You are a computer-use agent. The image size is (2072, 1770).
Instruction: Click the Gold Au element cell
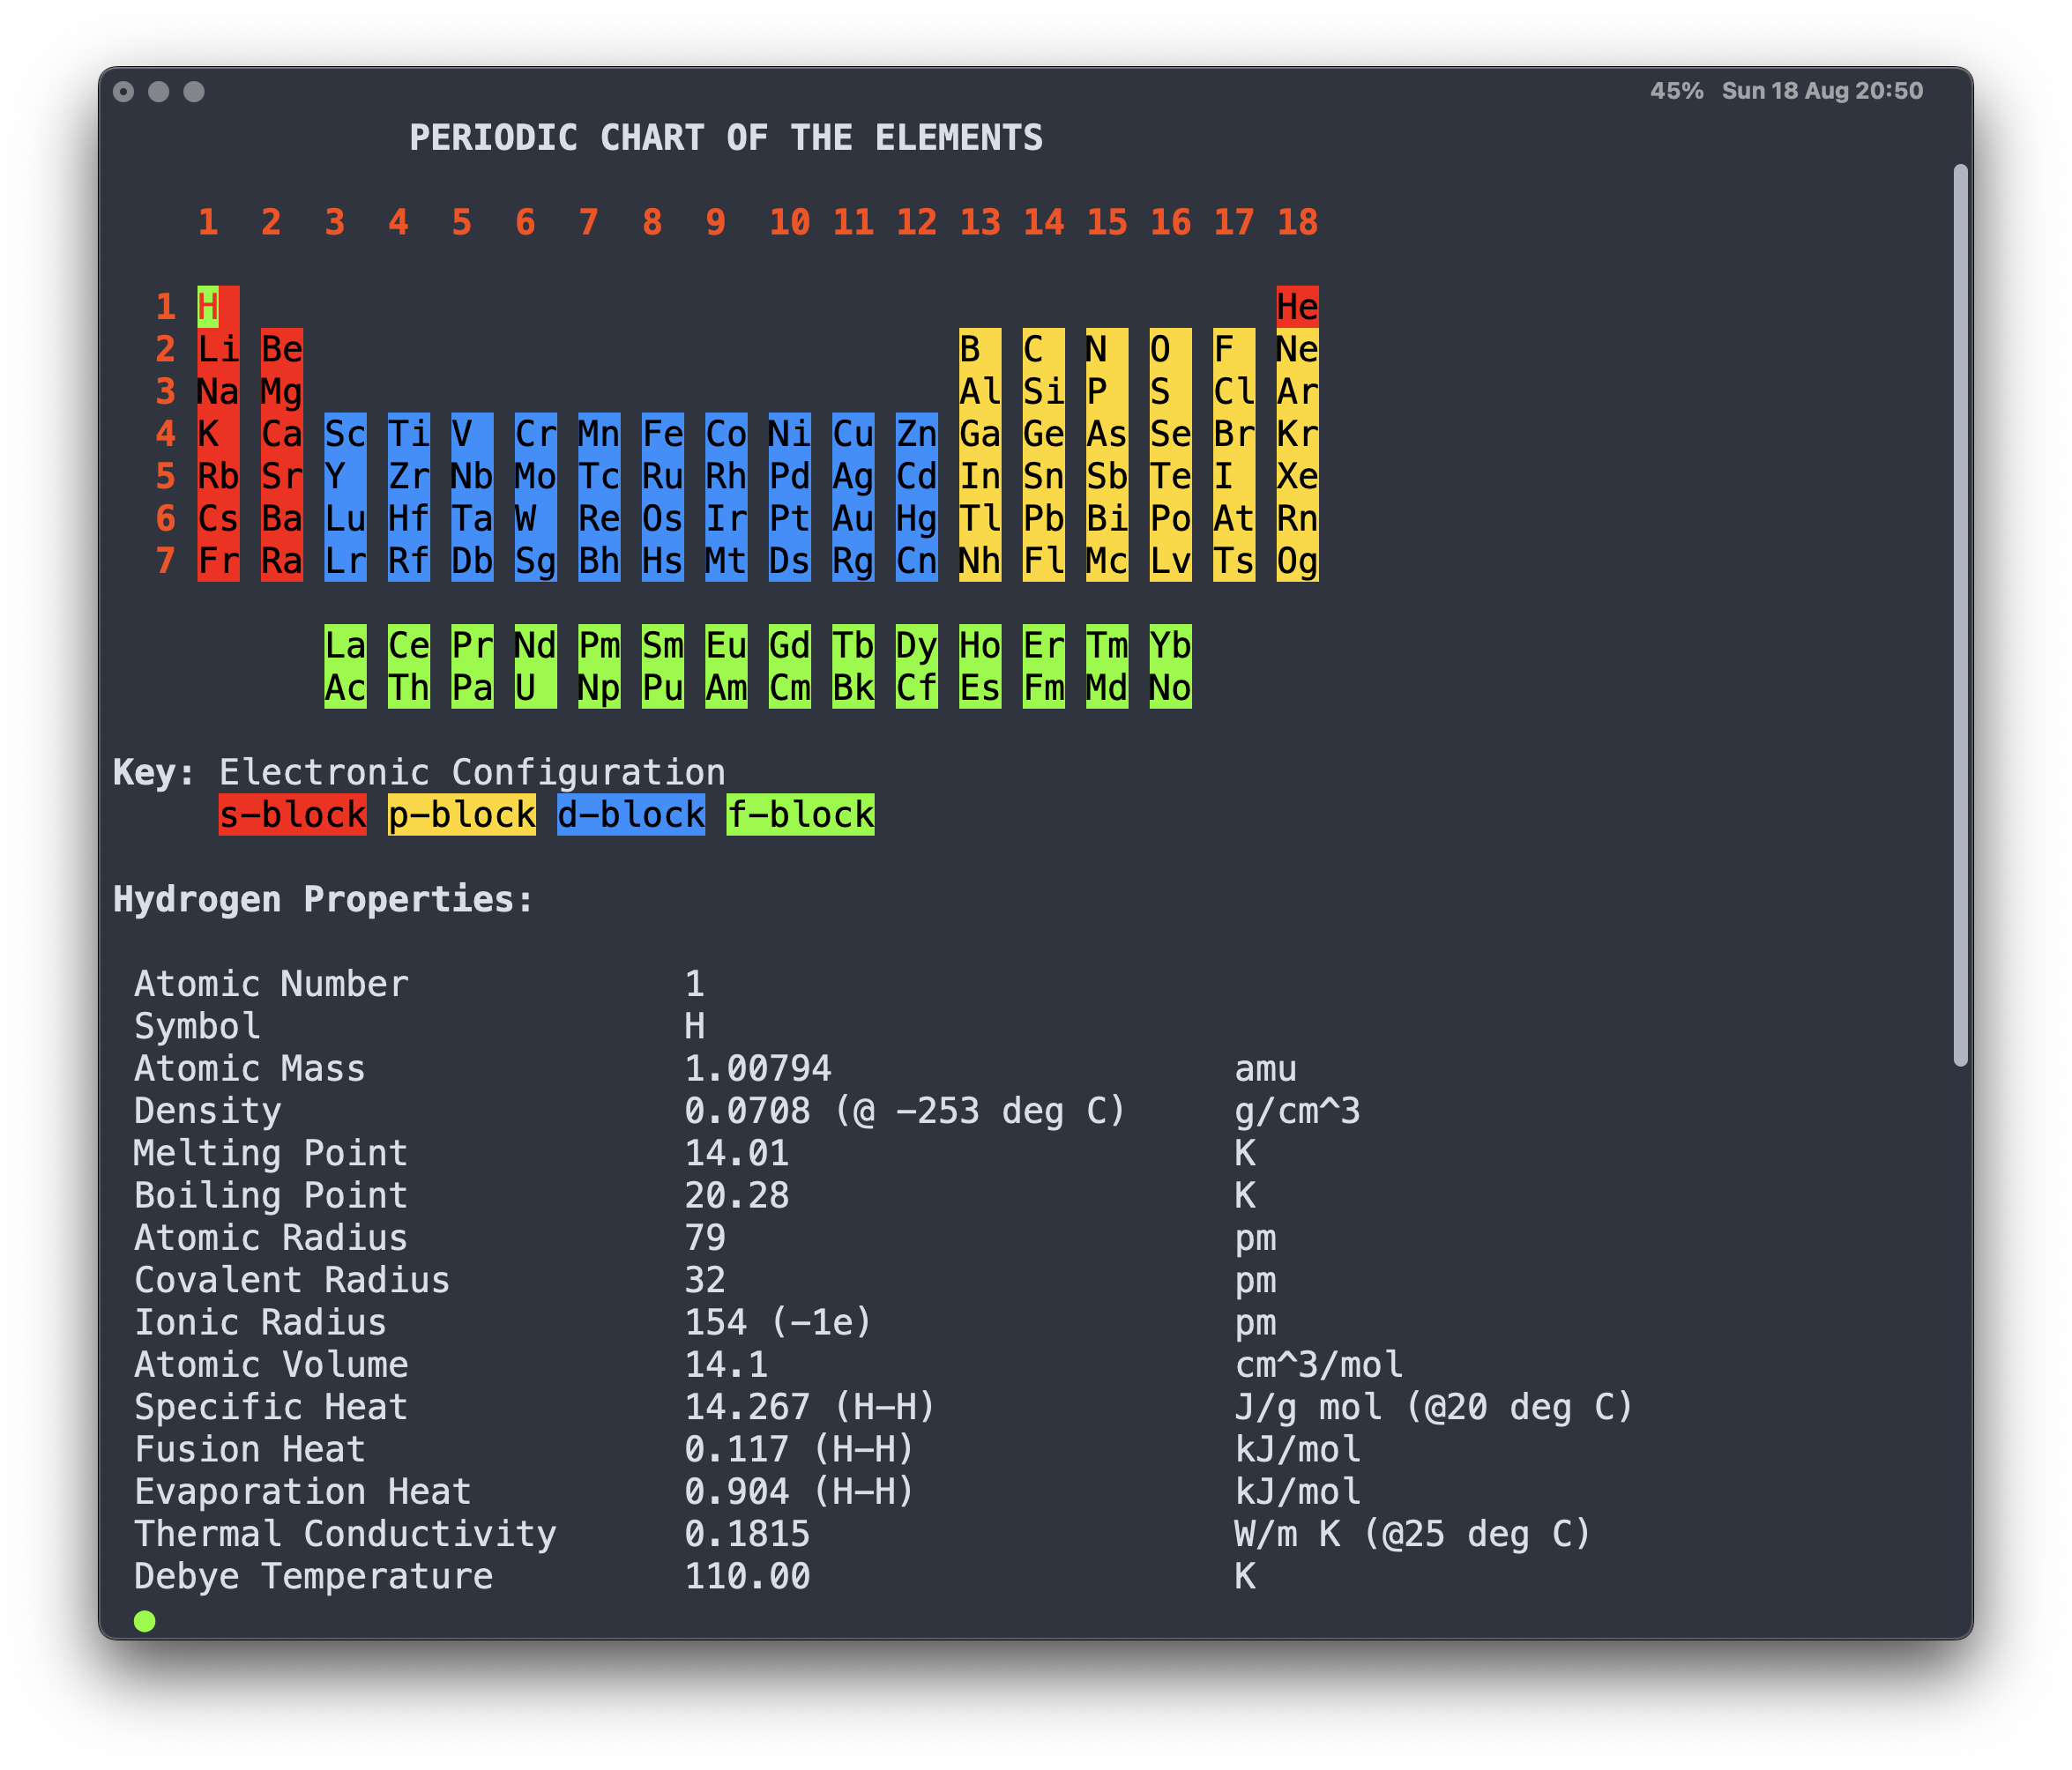point(853,519)
